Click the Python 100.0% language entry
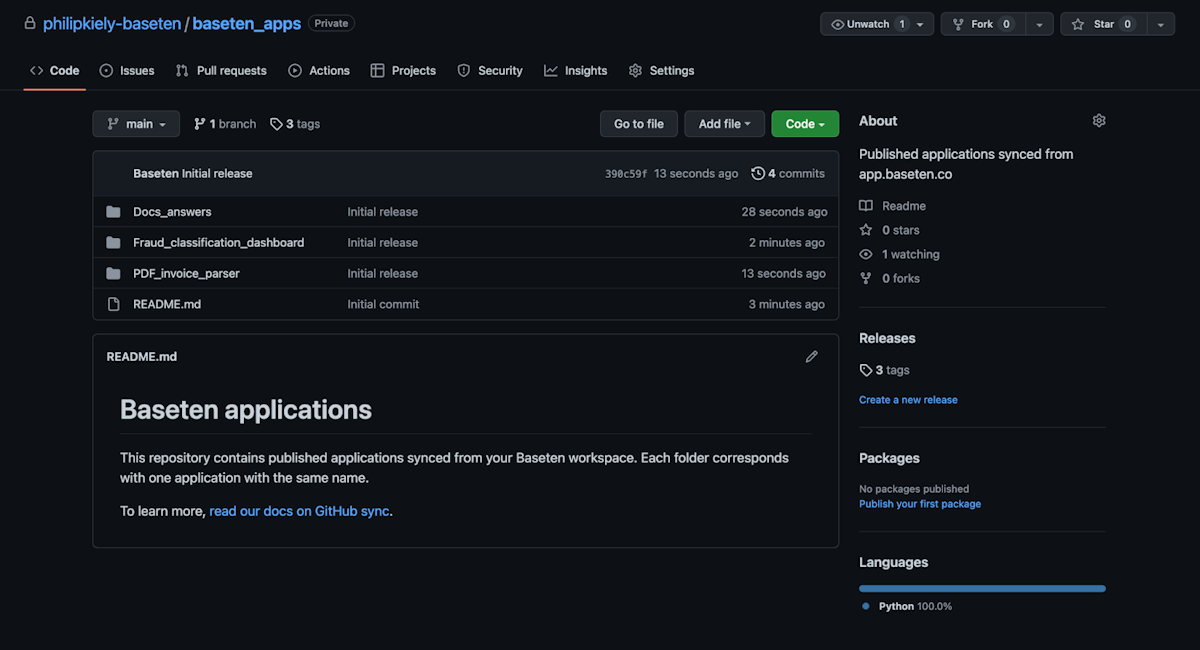 pos(907,607)
